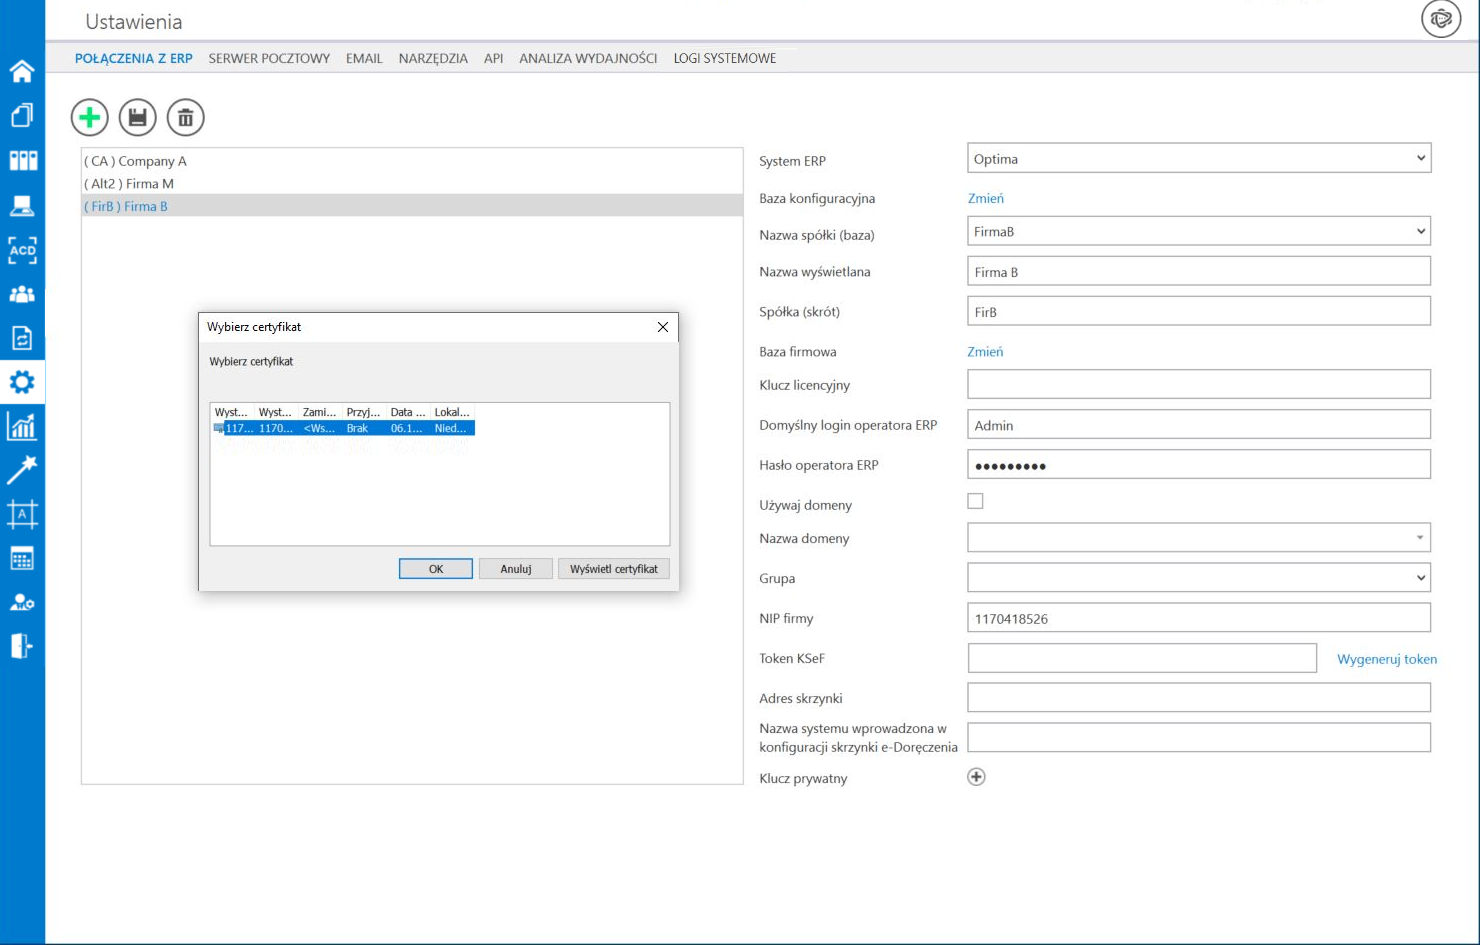Image resolution: width=1480 pixels, height=945 pixels.
Task: Click the trash delete icon
Action: coord(186,118)
